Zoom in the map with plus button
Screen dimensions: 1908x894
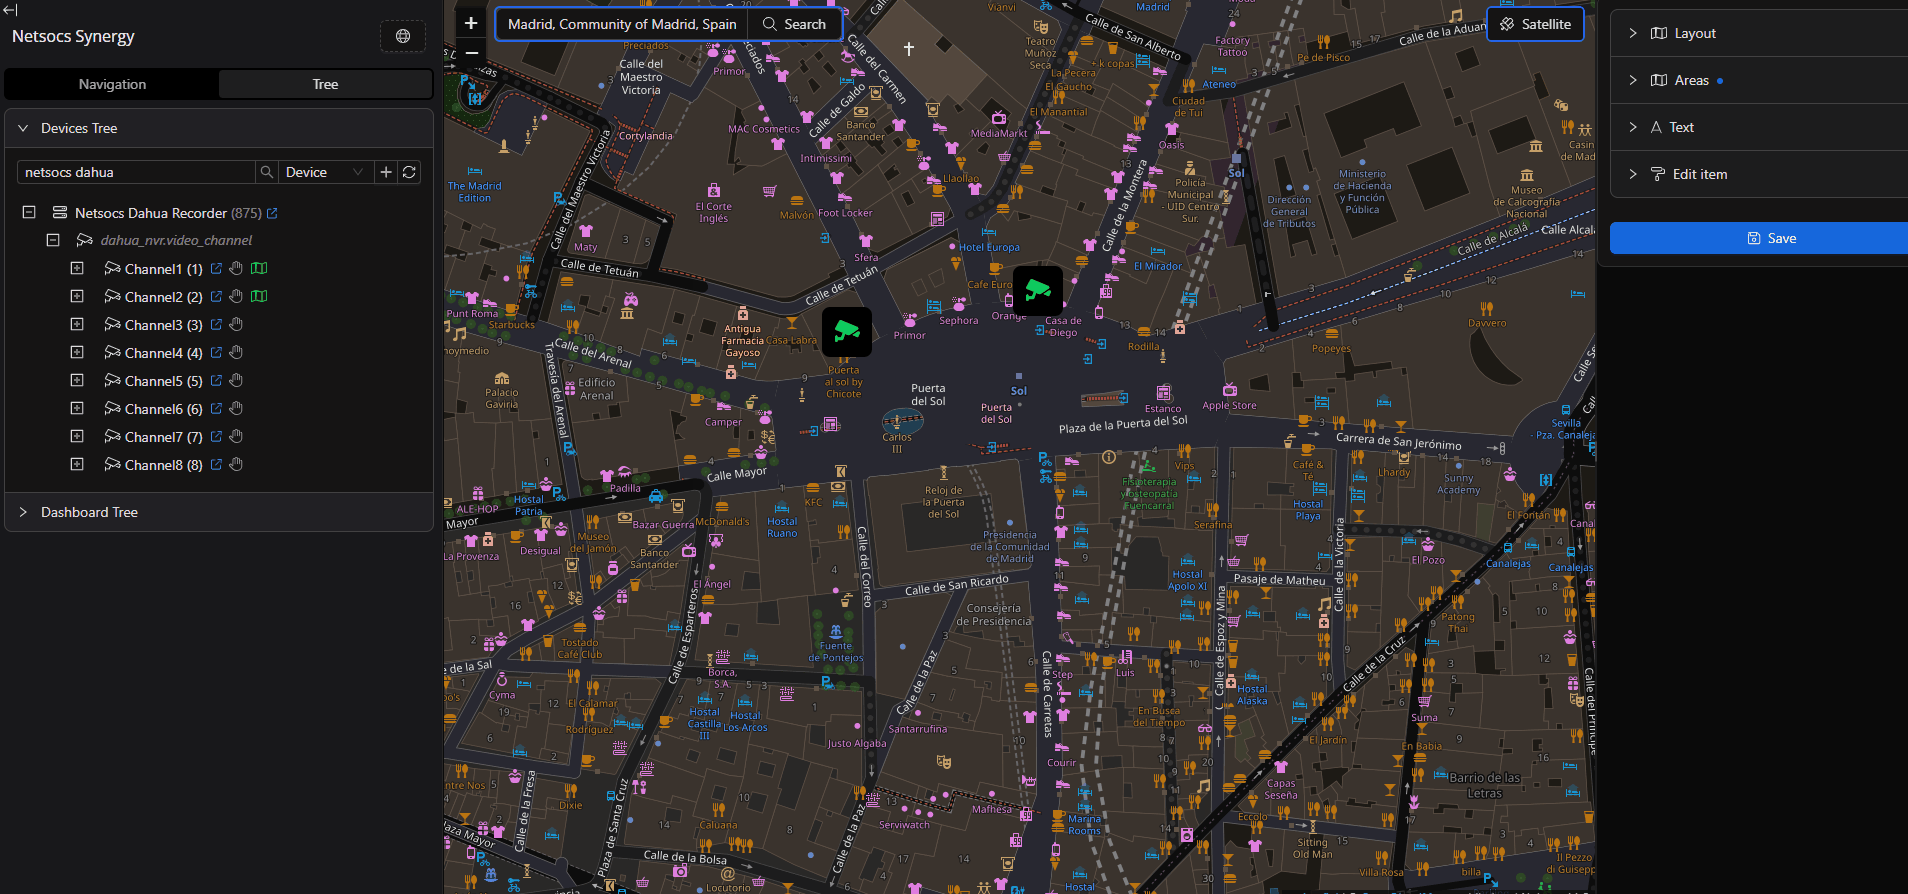pos(471,23)
